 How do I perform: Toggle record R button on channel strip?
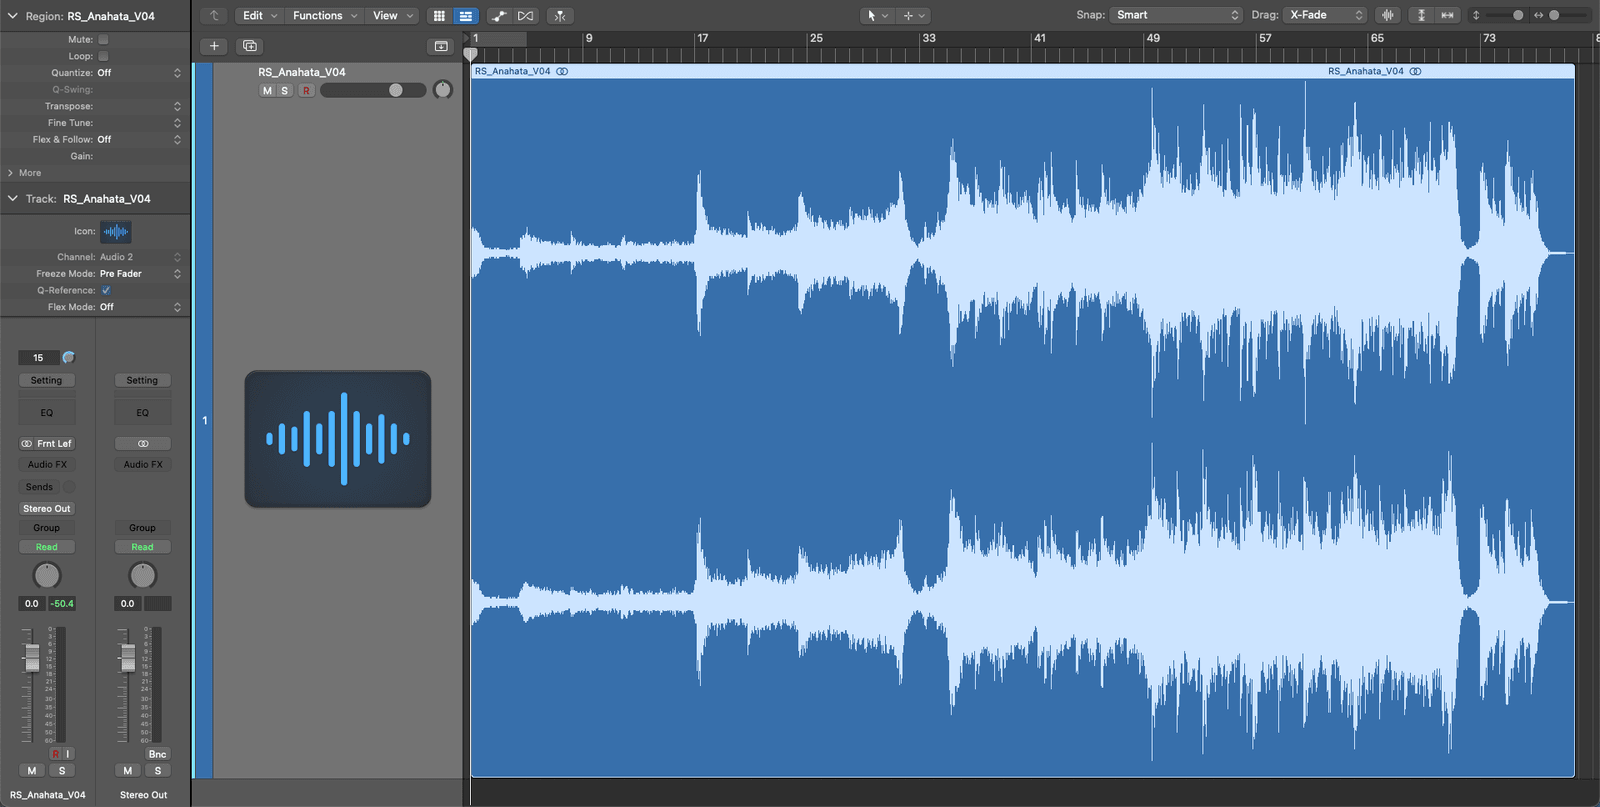pos(56,754)
